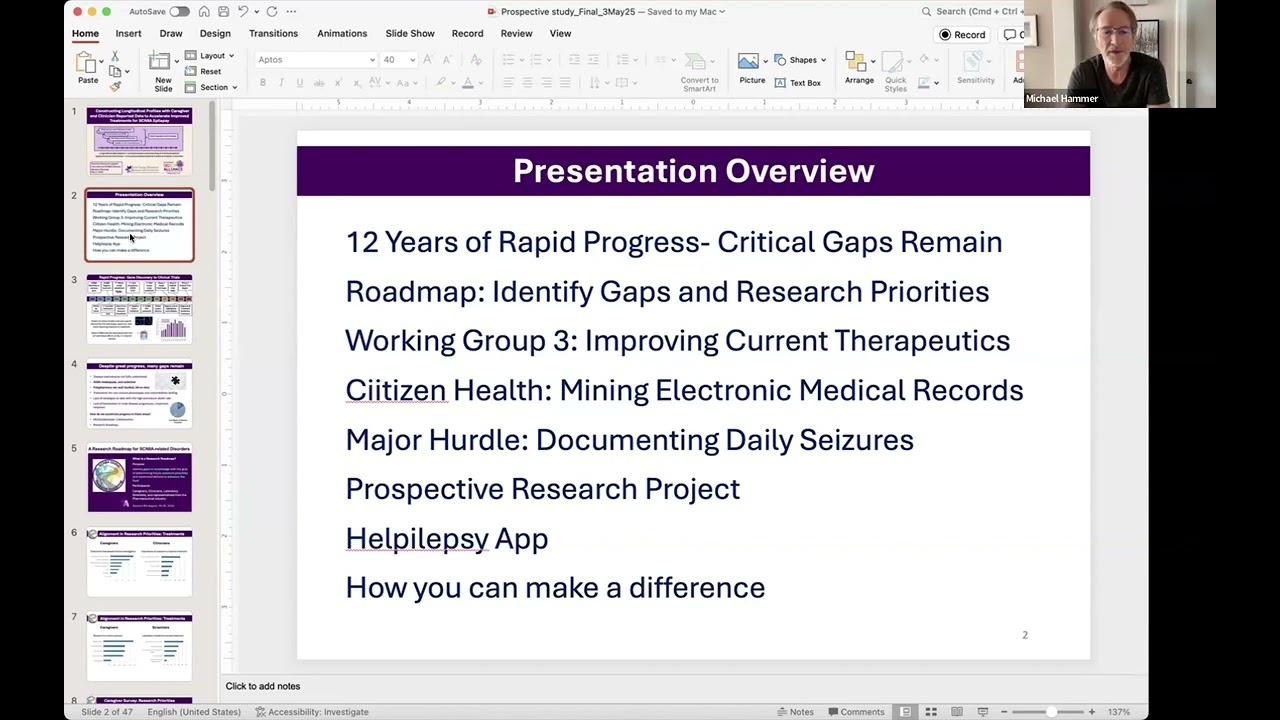The image size is (1280, 720).
Task: Click the text highlight color pen
Action: click(x=440, y=82)
